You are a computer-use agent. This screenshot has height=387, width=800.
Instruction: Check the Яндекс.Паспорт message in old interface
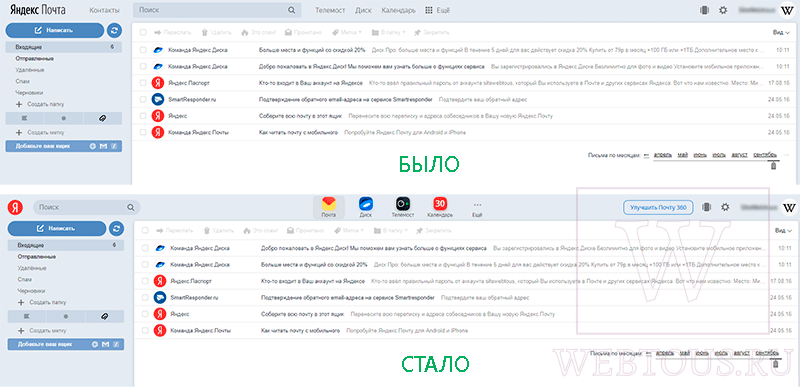[143, 83]
